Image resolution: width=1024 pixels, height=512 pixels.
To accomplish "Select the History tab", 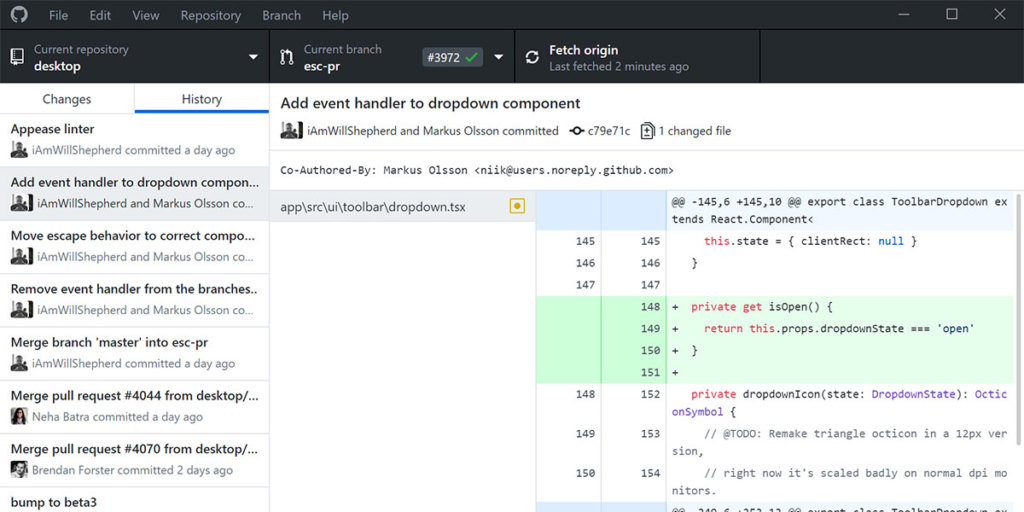I will tap(201, 99).
